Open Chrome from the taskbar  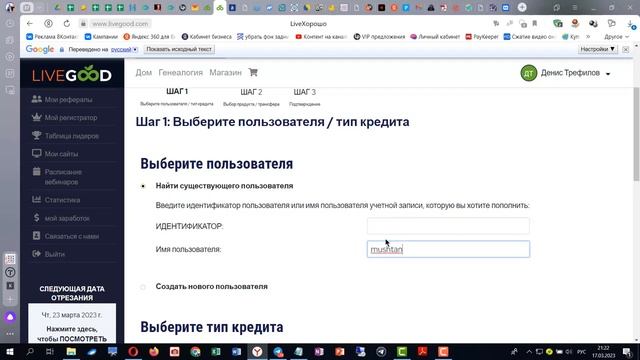tap(195, 351)
